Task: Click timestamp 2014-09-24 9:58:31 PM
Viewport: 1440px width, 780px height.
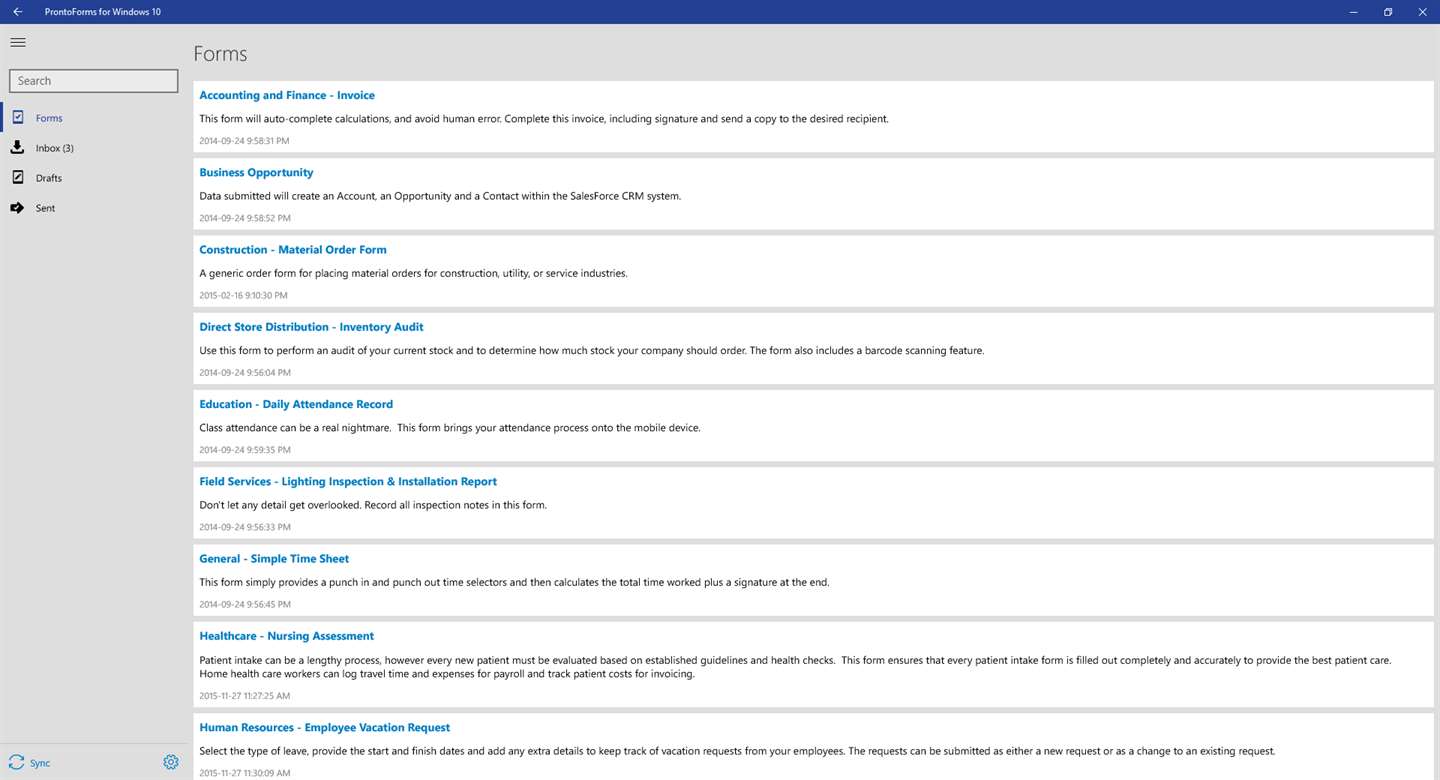Action: (244, 141)
